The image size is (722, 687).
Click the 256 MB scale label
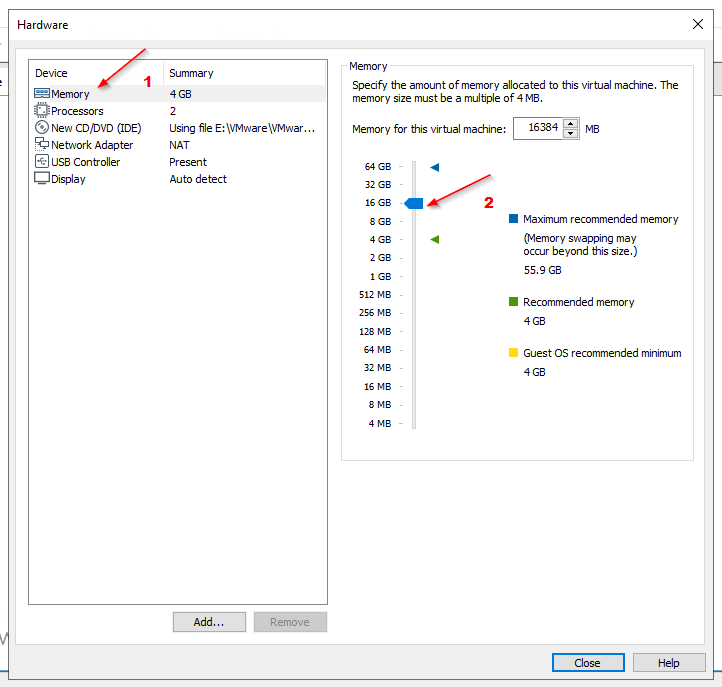point(375,313)
